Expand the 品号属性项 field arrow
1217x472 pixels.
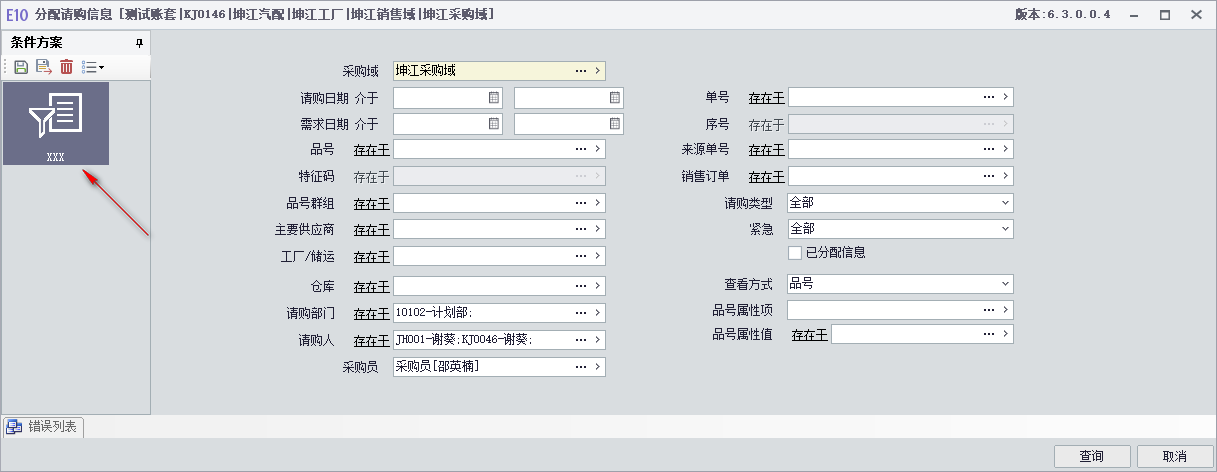coord(1006,309)
